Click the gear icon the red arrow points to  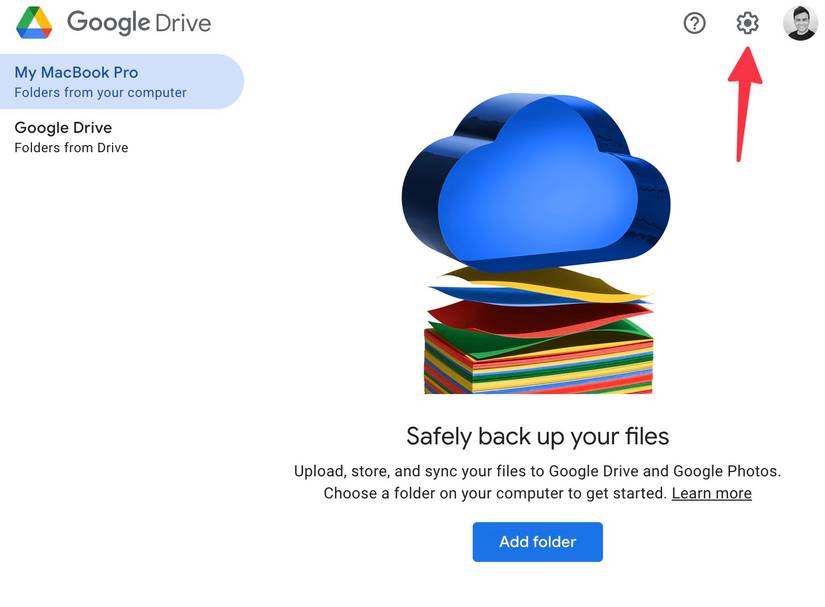click(x=746, y=23)
